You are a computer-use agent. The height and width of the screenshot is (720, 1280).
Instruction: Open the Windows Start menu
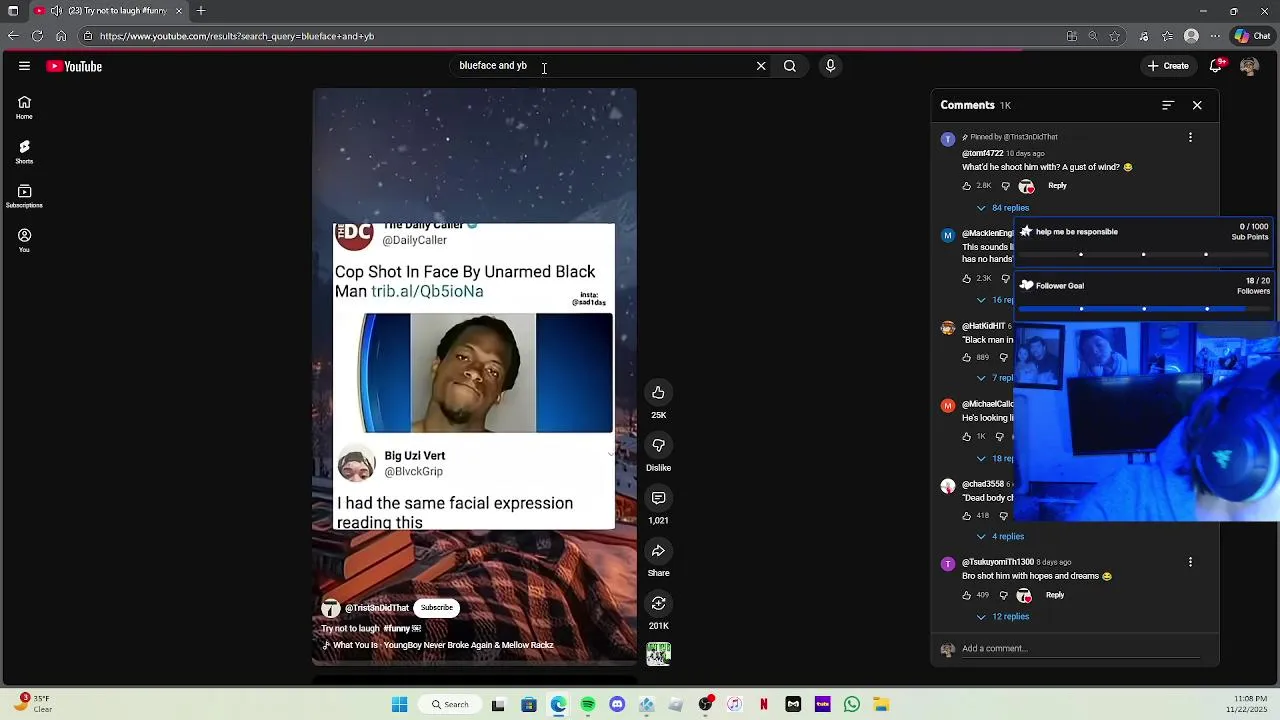point(399,705)
